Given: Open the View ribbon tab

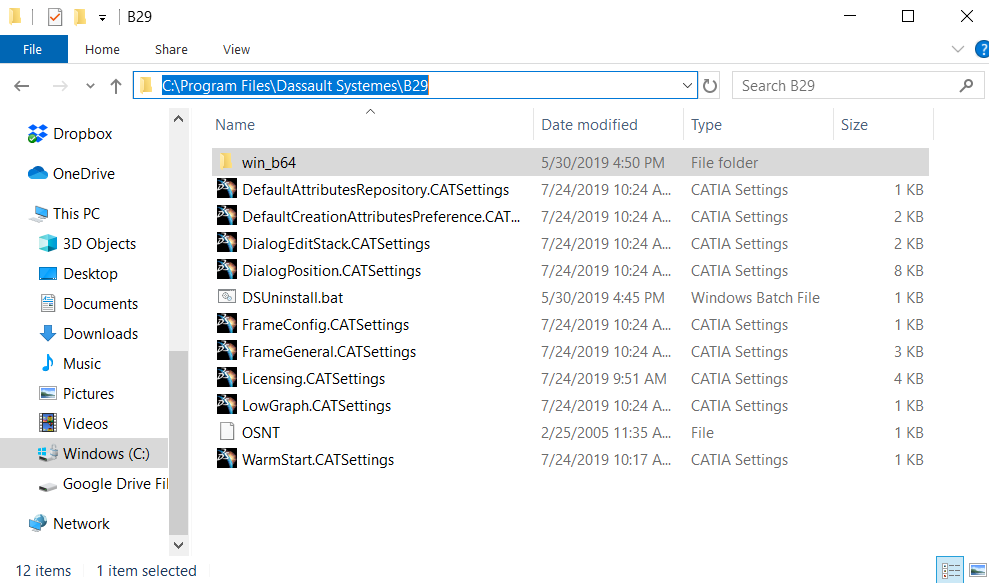Looking at the screenshot, I should (x=237, y=49).
